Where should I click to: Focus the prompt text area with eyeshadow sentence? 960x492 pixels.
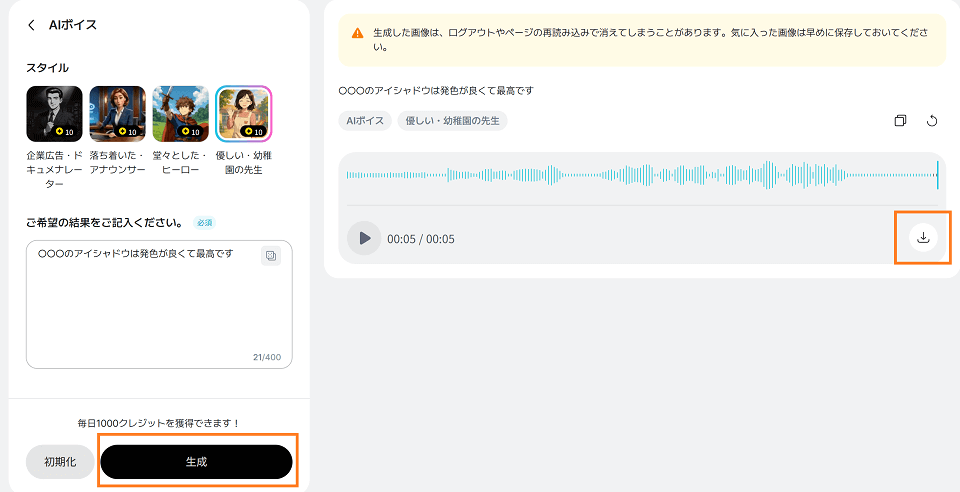pos(159,304)
